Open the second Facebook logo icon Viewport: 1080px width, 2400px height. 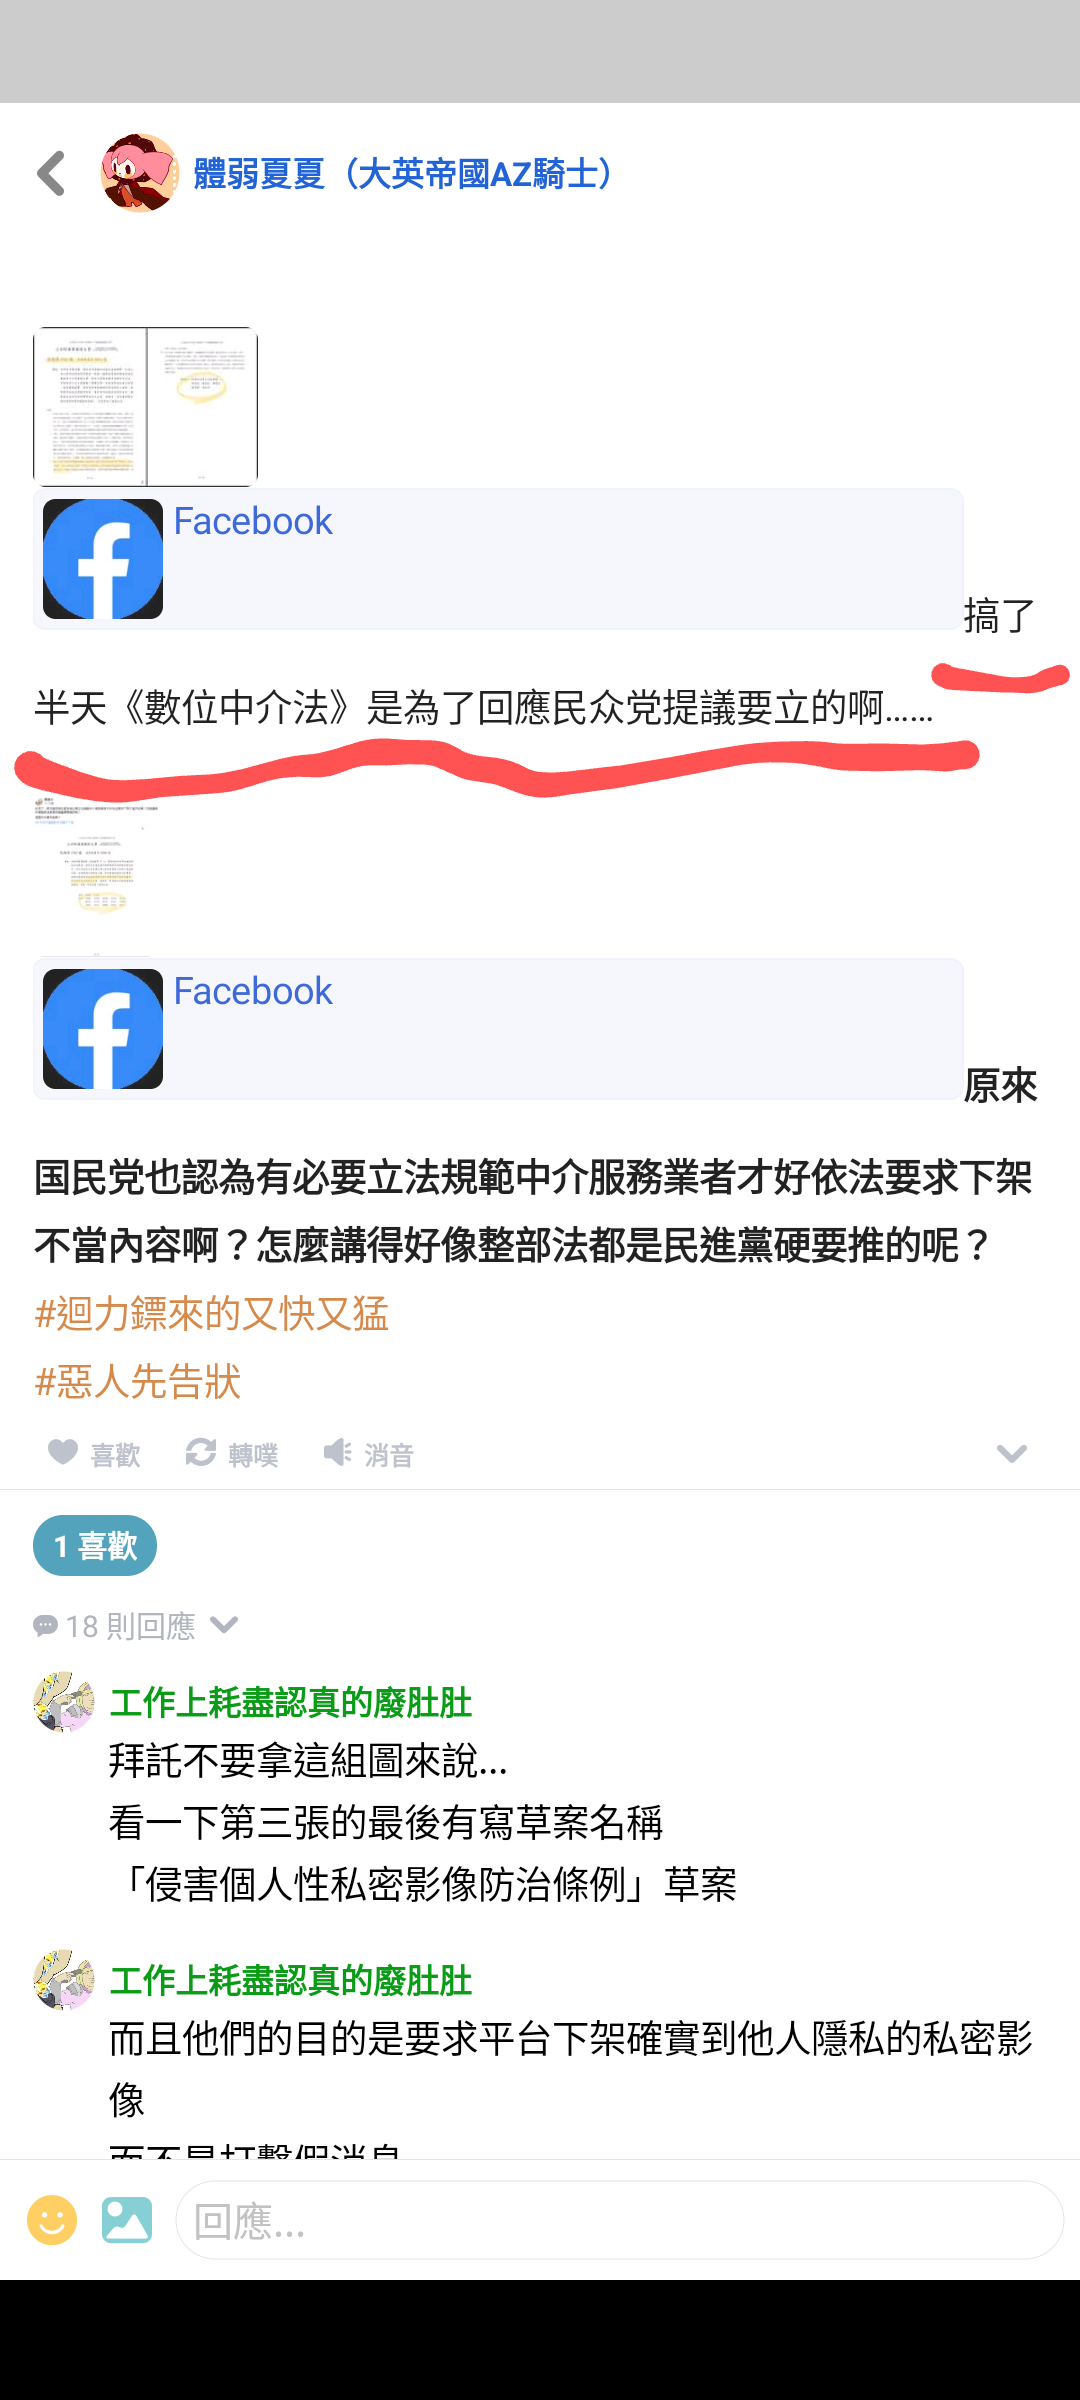tap(103, 1029)
